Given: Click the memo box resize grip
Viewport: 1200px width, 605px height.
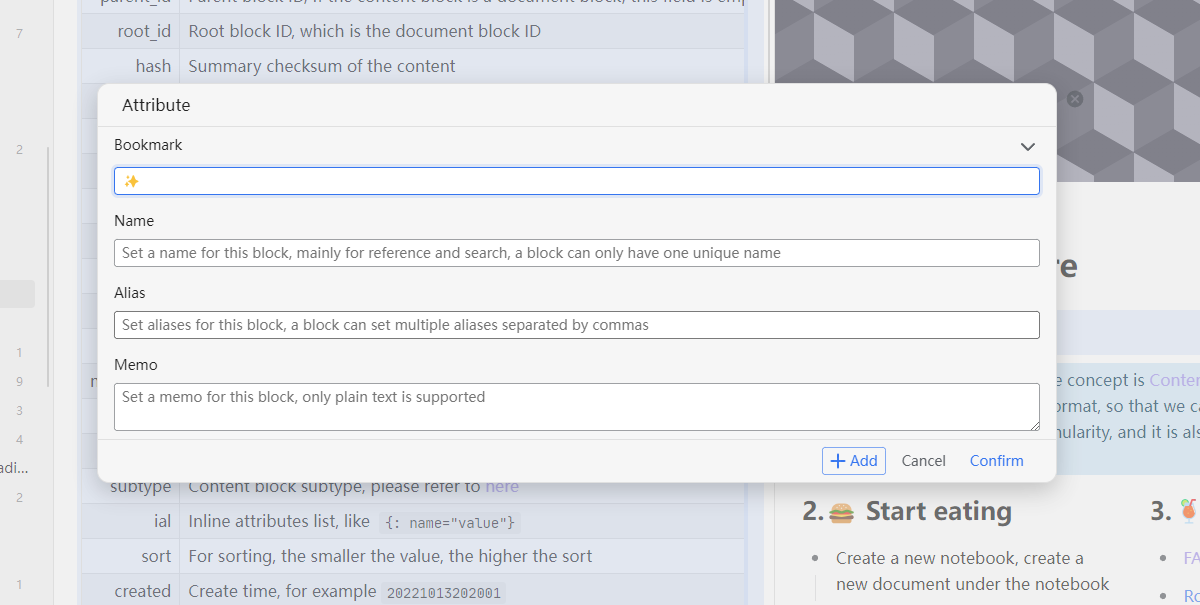Looking at the screenshot, I should (1034, 425).
